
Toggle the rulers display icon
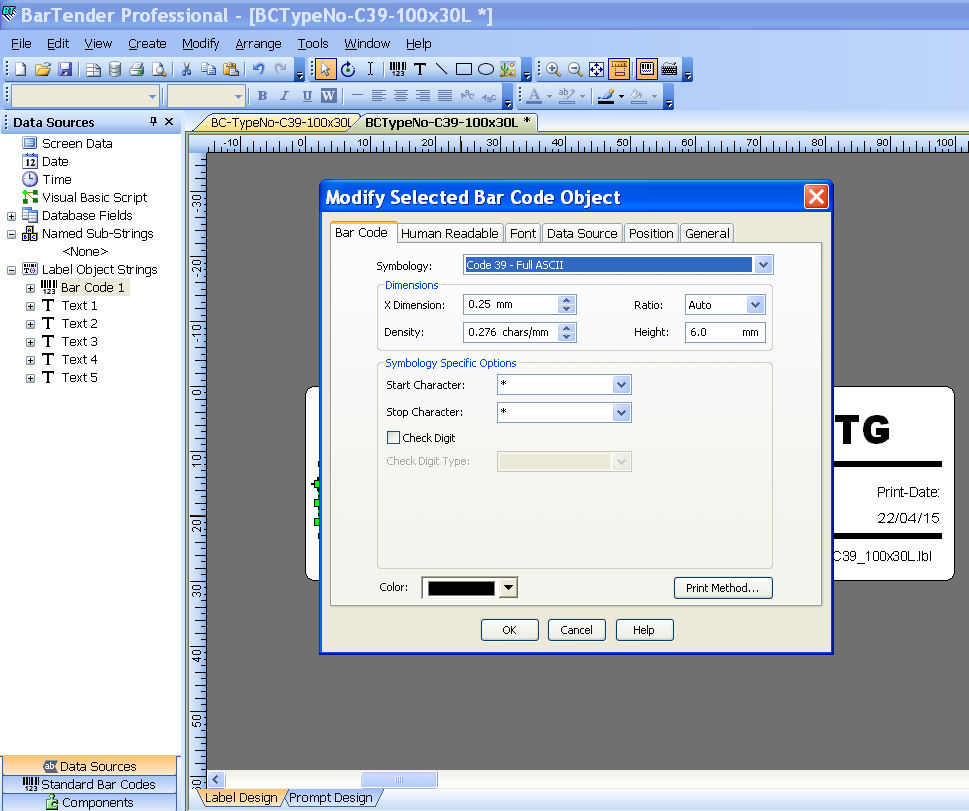(x=619, y=69)
